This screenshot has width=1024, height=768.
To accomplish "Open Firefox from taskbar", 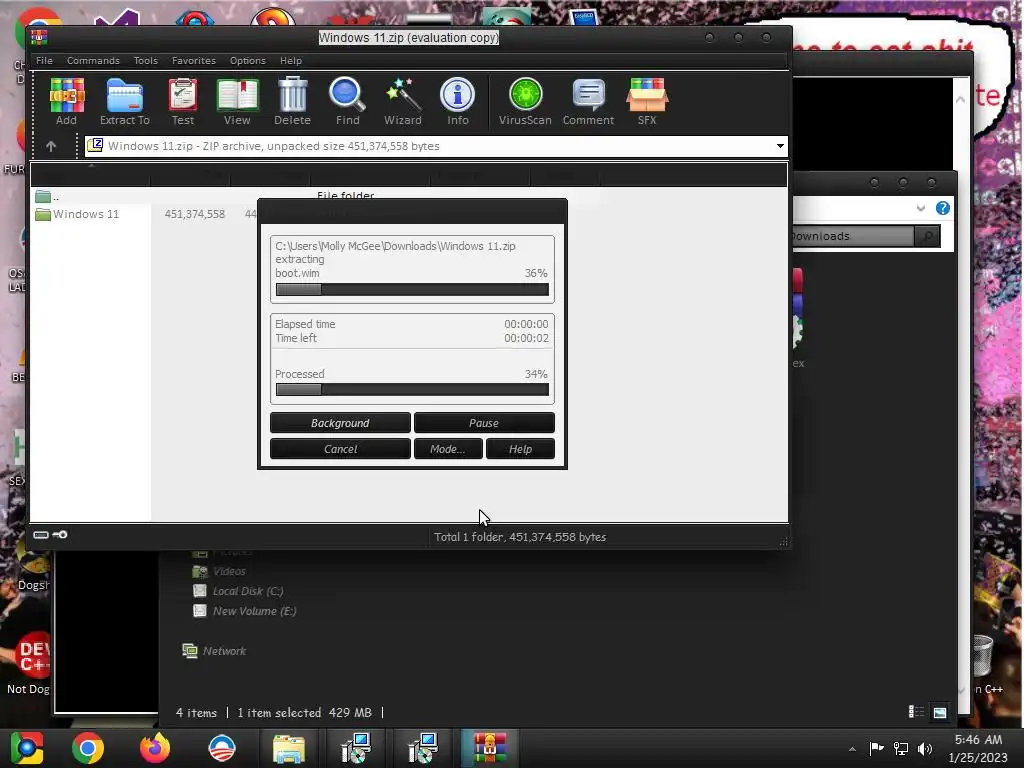I will tap(155, 748).
